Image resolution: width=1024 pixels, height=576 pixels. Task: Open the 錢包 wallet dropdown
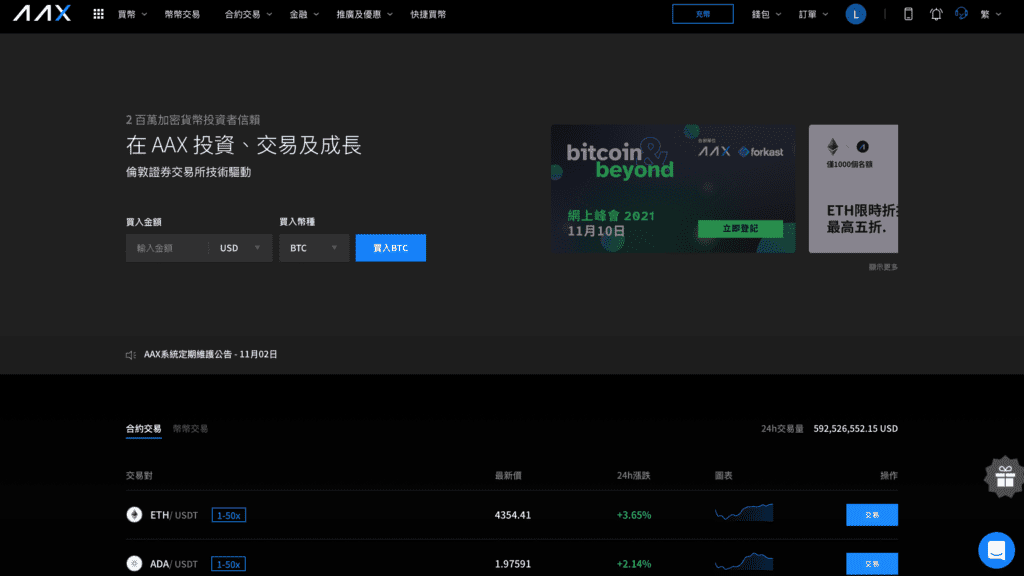click(766, 14)
